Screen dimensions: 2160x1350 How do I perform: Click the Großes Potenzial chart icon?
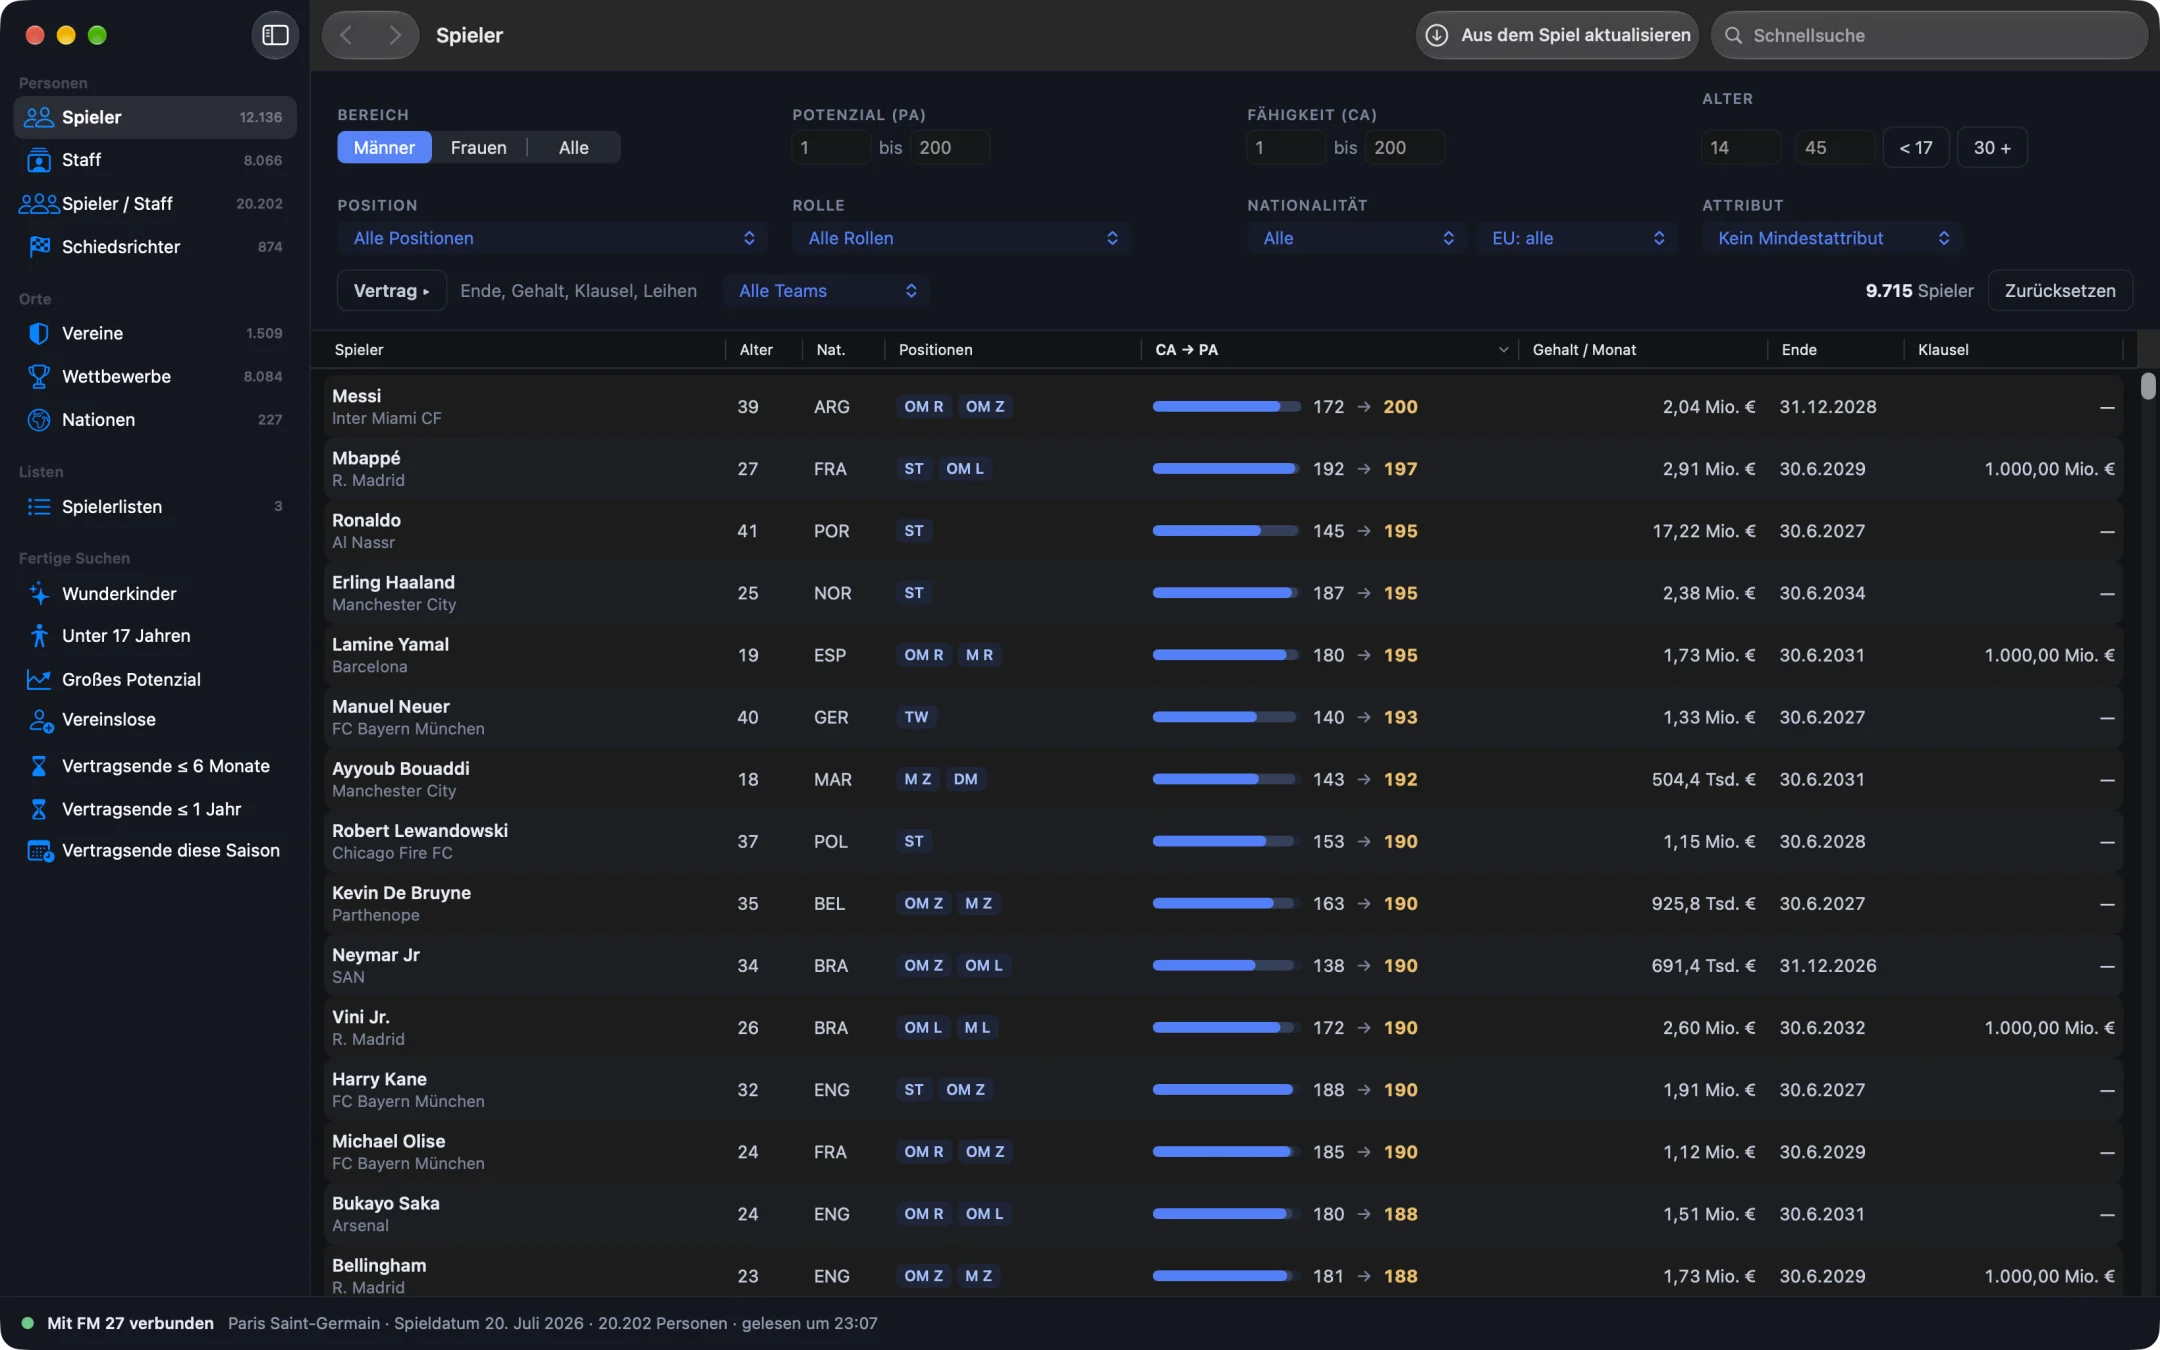point(39,679)
